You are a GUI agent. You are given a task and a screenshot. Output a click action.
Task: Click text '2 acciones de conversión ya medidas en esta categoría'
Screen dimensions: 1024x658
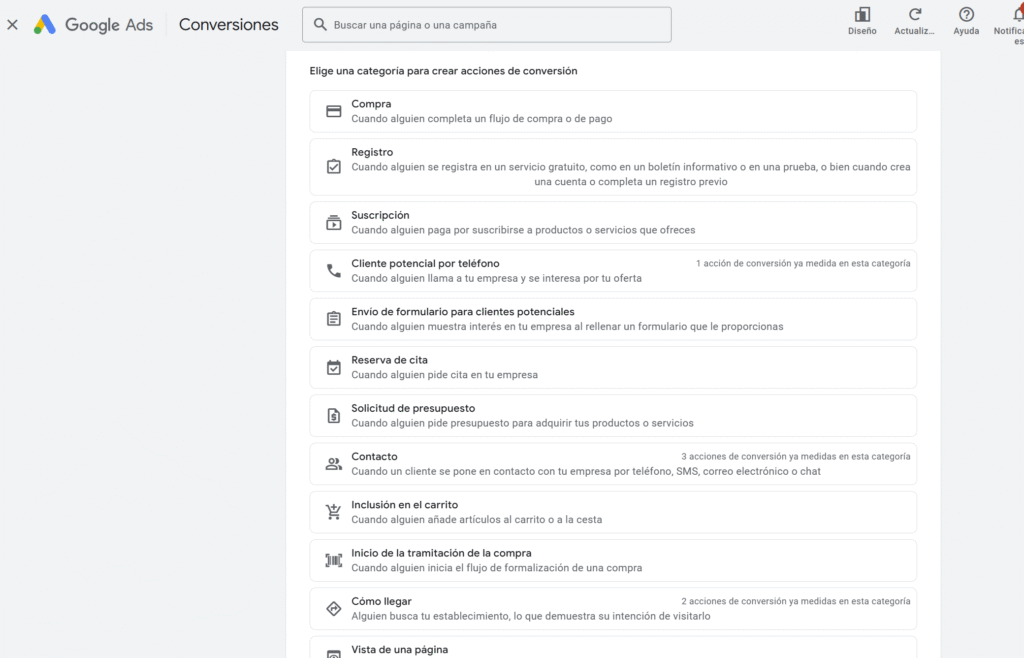tap(795, 601)
